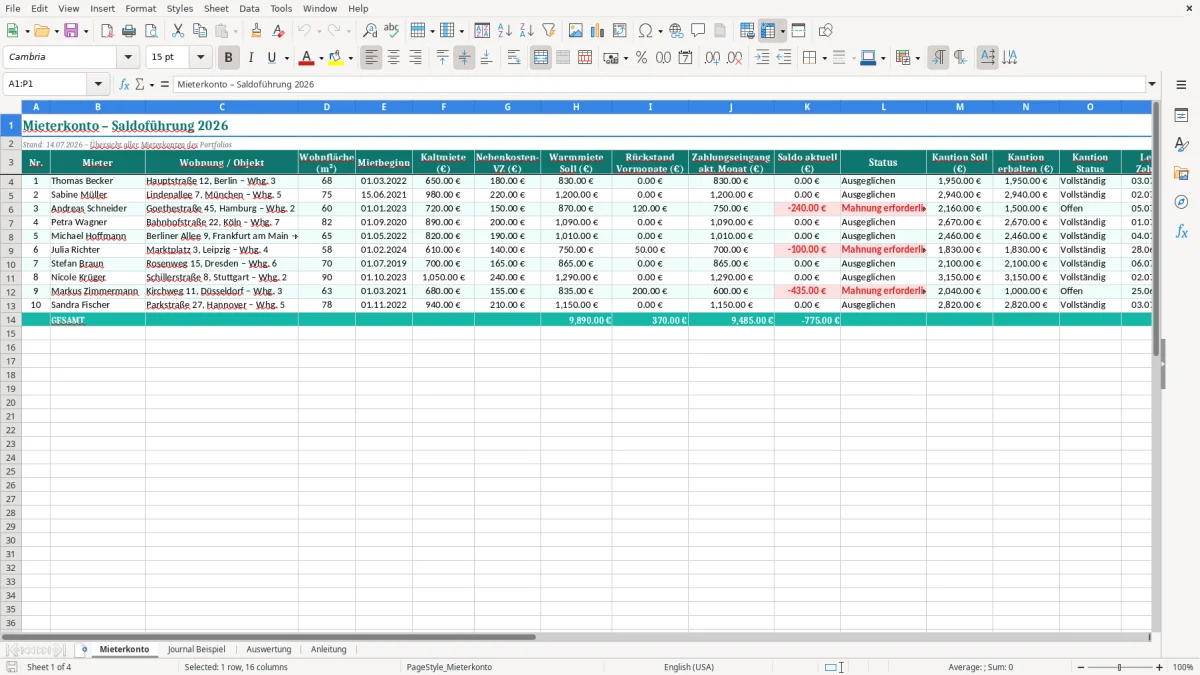Insert a hyperlink
The height and width of the screenshot is (675, 1200).
[676, 31]
